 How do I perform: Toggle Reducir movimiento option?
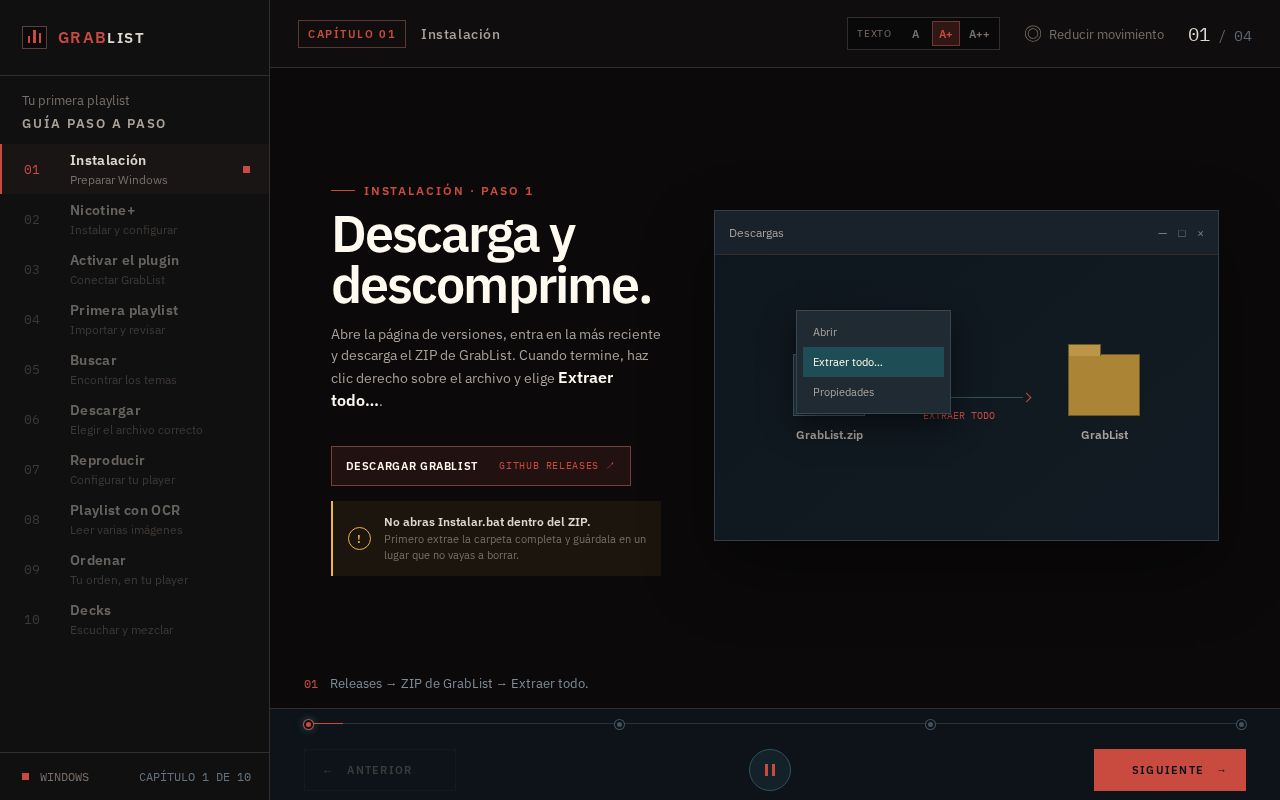(x=1095, y=34)
